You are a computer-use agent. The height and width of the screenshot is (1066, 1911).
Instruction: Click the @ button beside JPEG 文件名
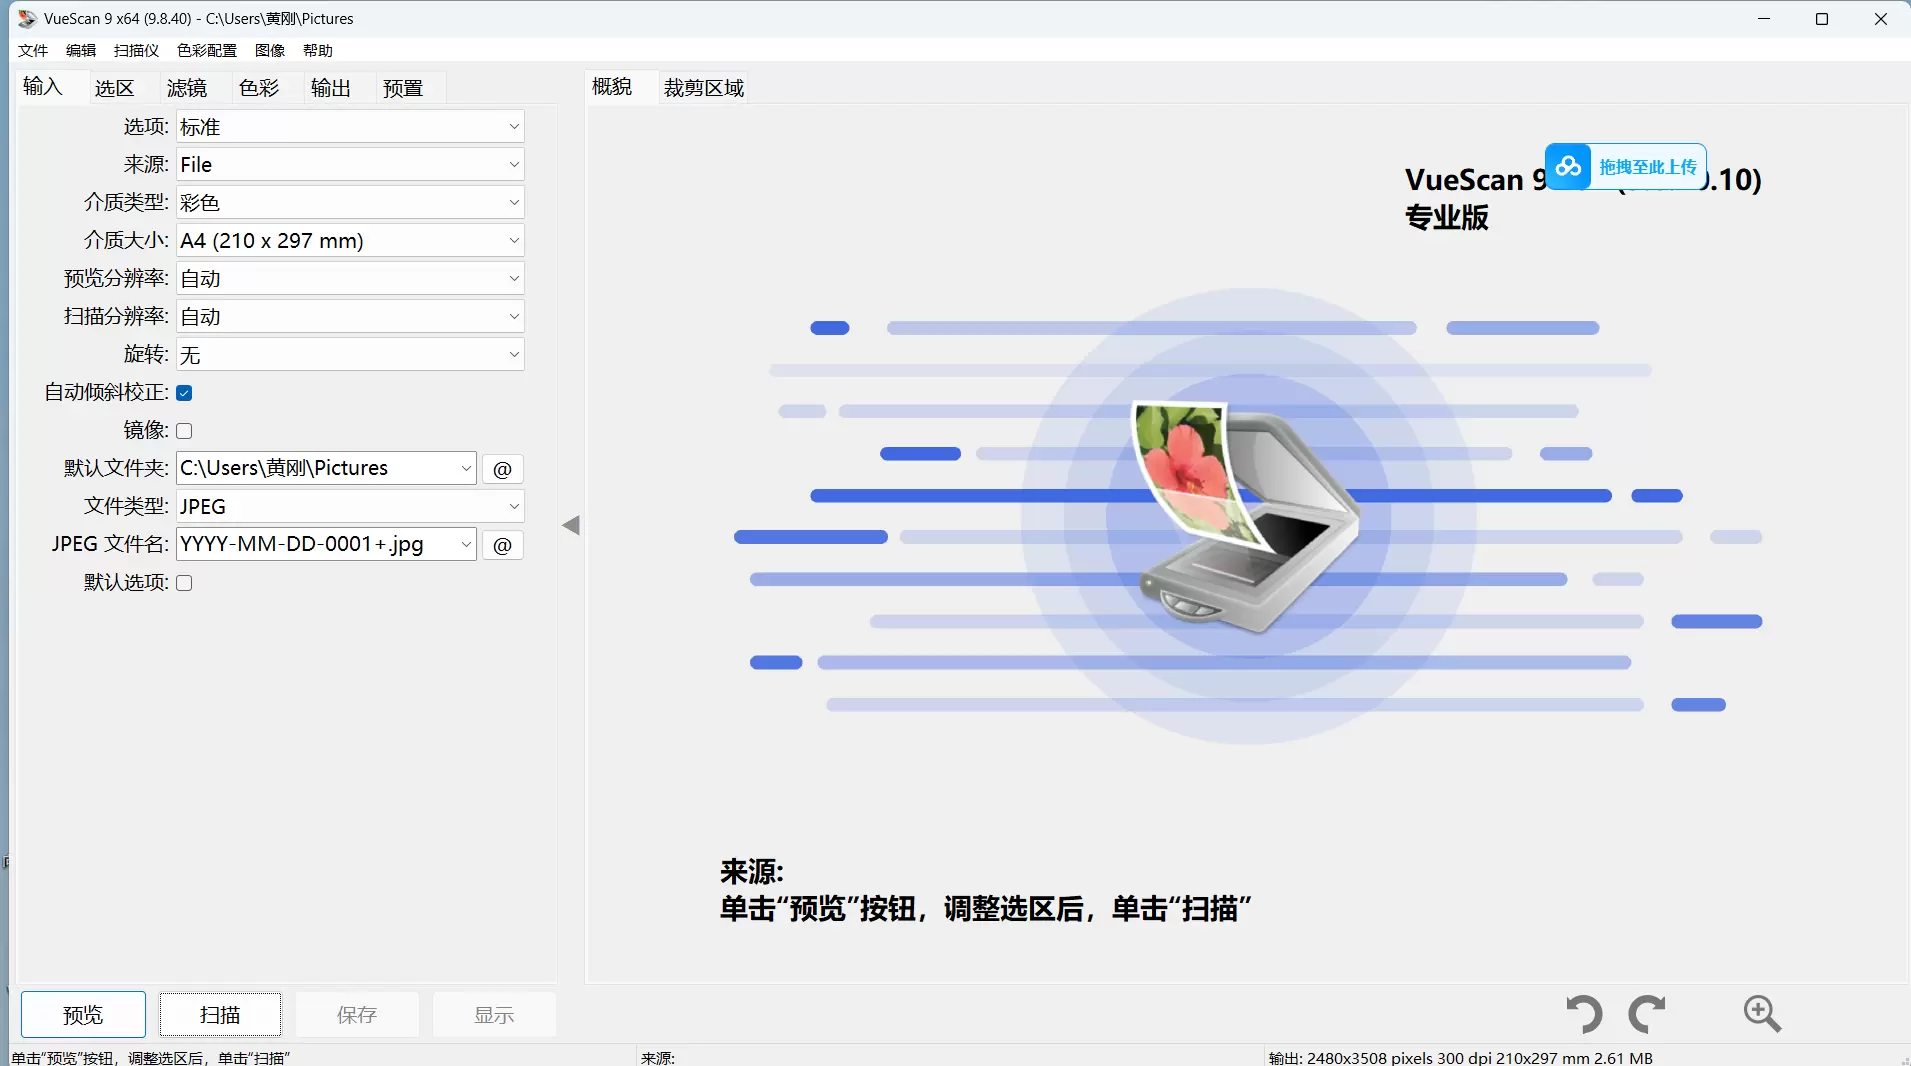pos(502,545)
